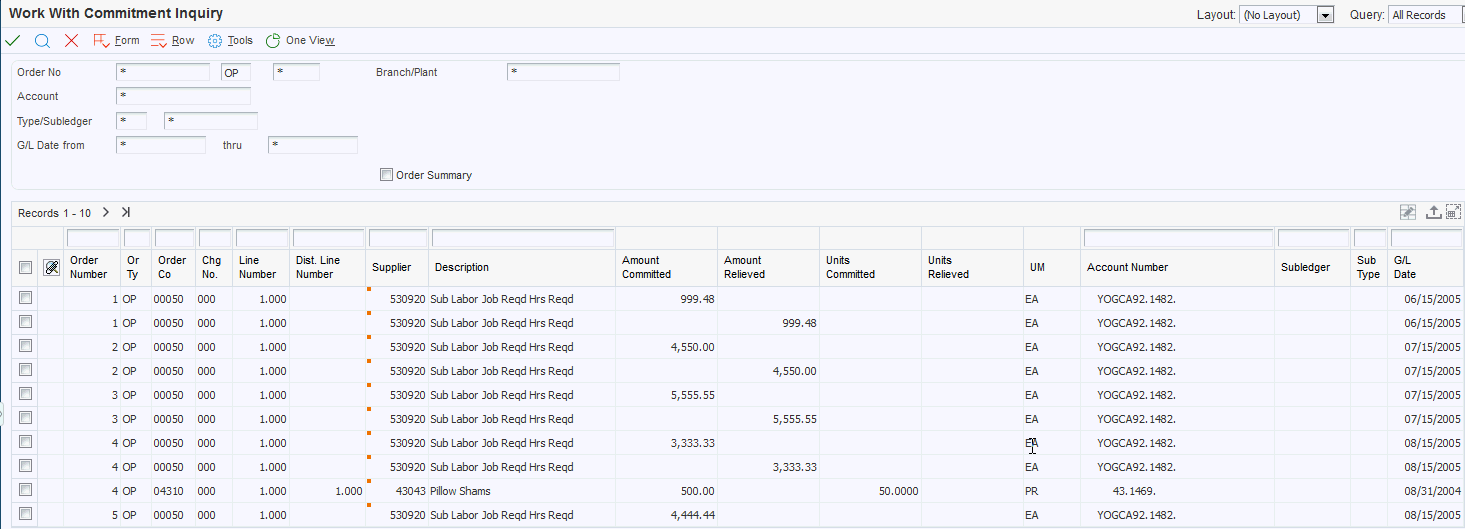Open the Row menu
The image size is (1465, 529).
point(173,41)
